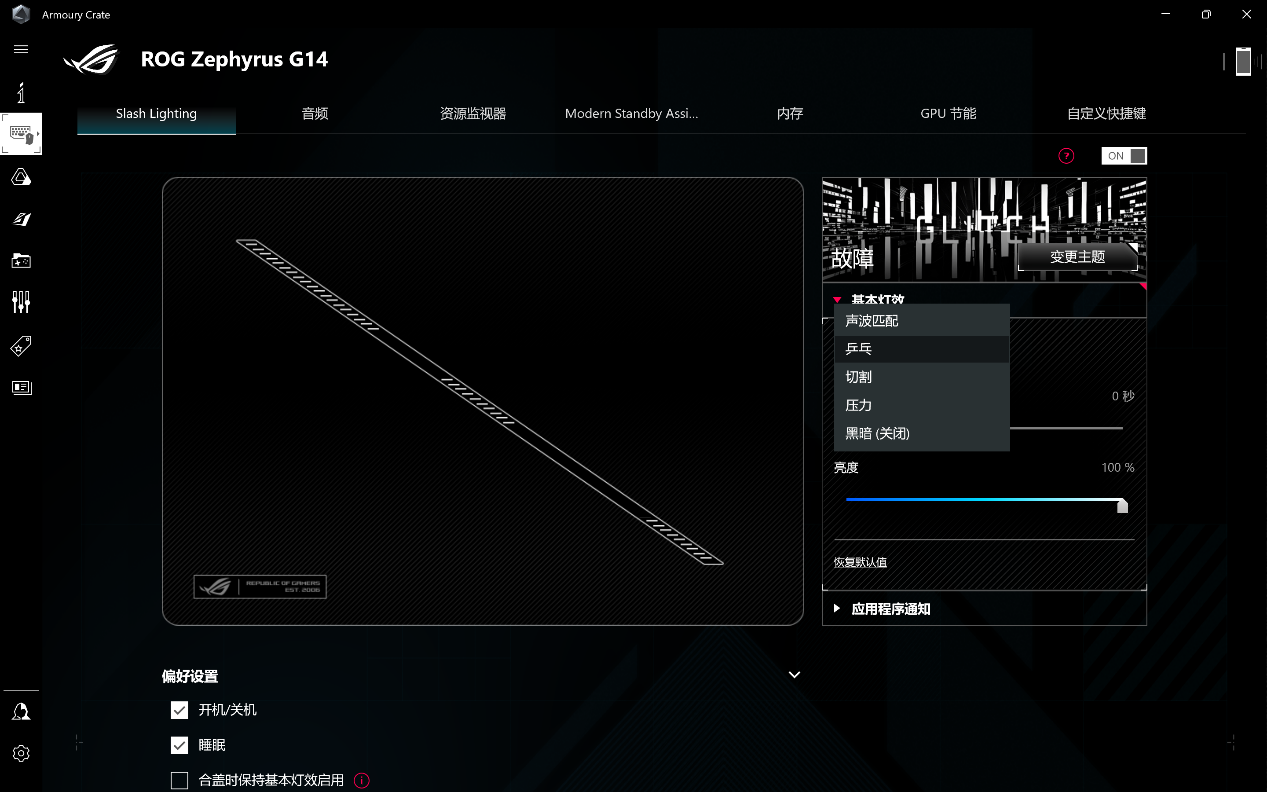Uncheck the 开机/关机 checkbox

tap(180, 710)
